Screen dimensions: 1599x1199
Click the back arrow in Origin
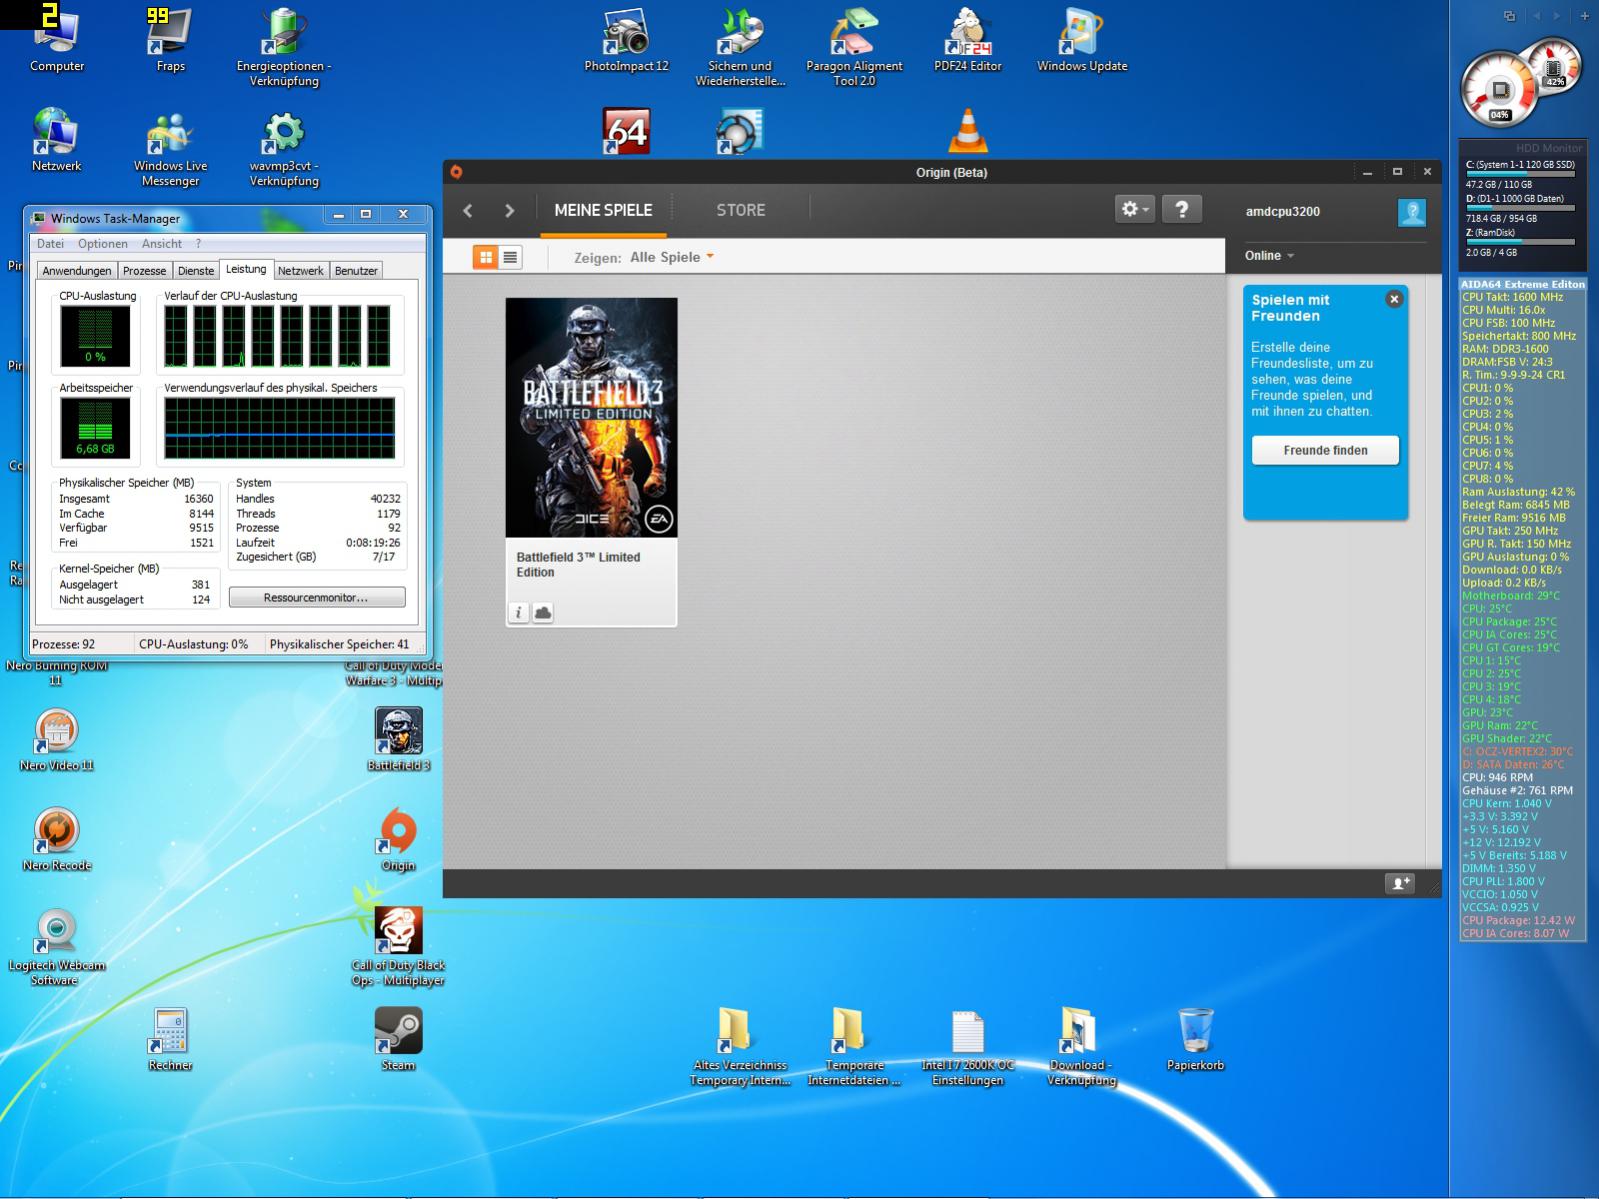(468, 210)
